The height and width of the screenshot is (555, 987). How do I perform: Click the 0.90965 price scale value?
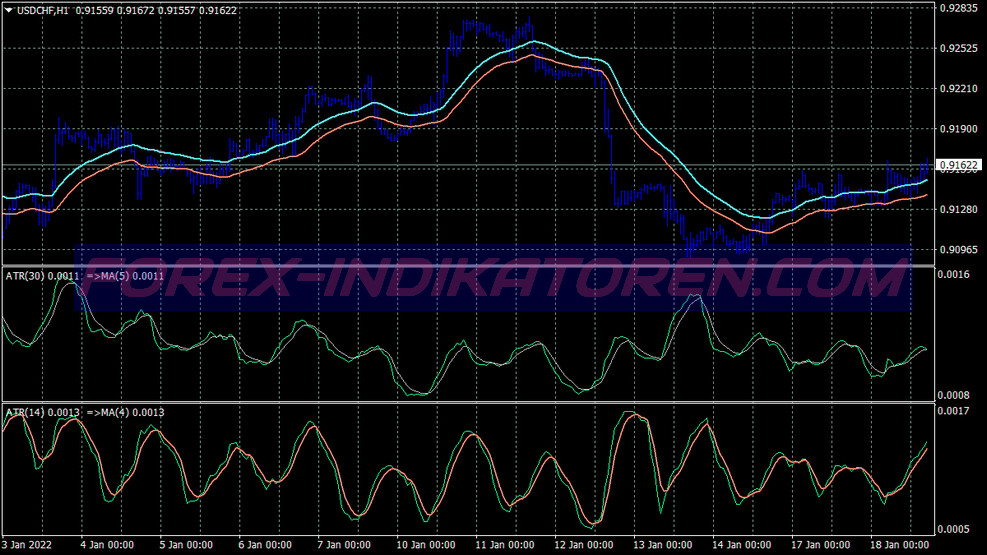[x=959, y=249]
